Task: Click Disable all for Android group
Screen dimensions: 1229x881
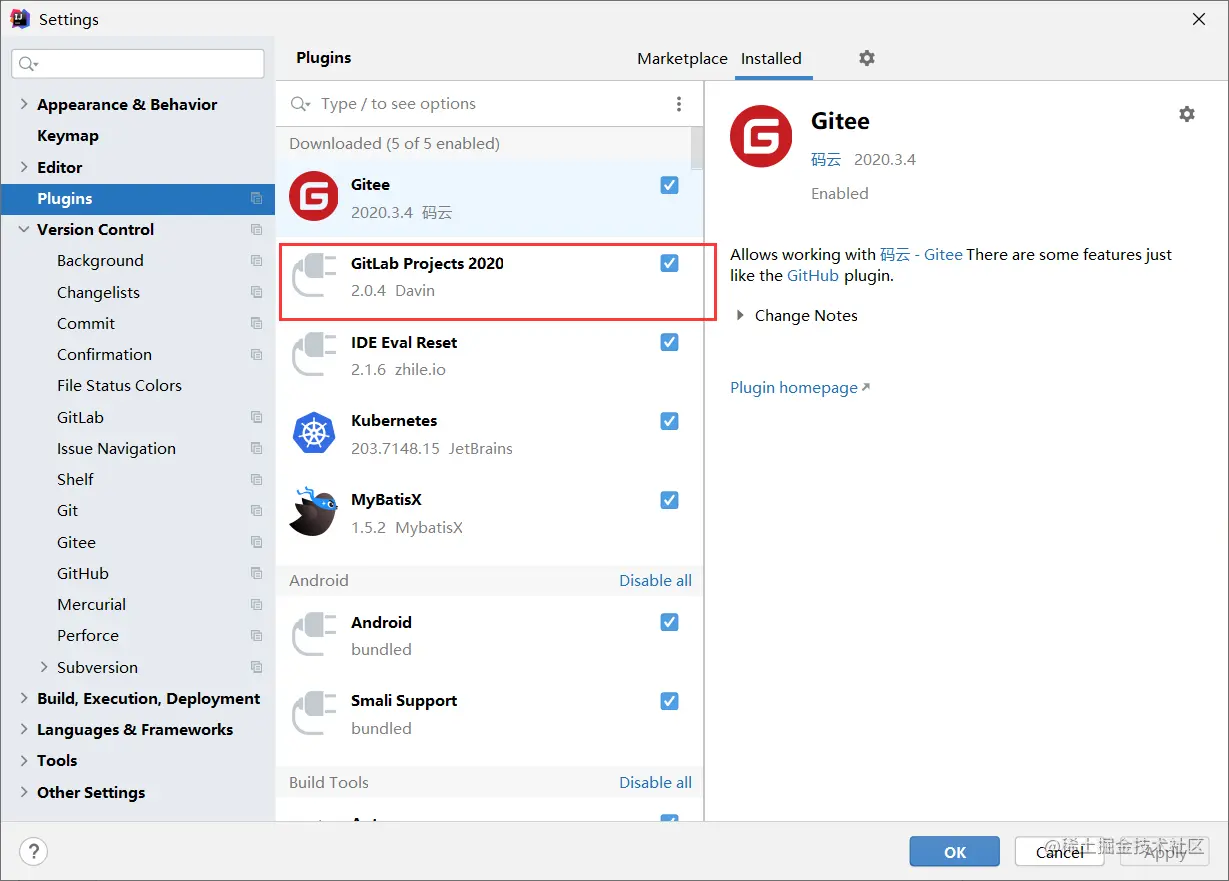Action: (x=655, y=580)
